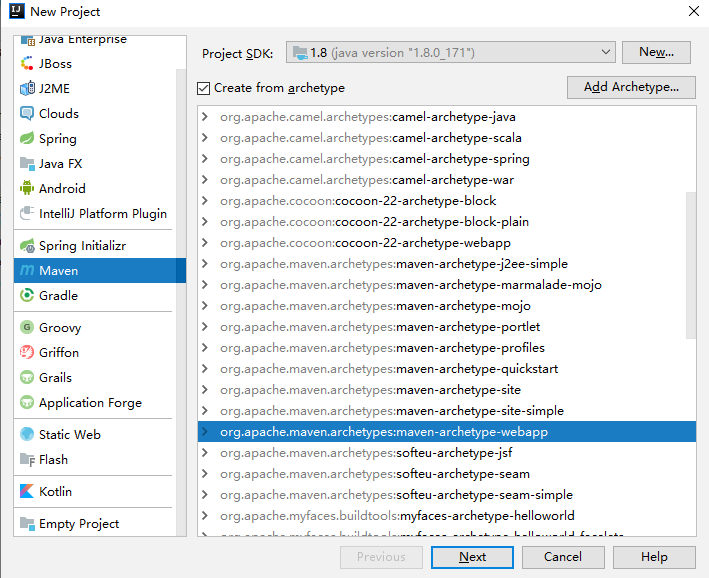This screenshot has height=578, width=709.
Task: Select cocoon-22-archetype-webapp archetype
Action: point(447,242)
